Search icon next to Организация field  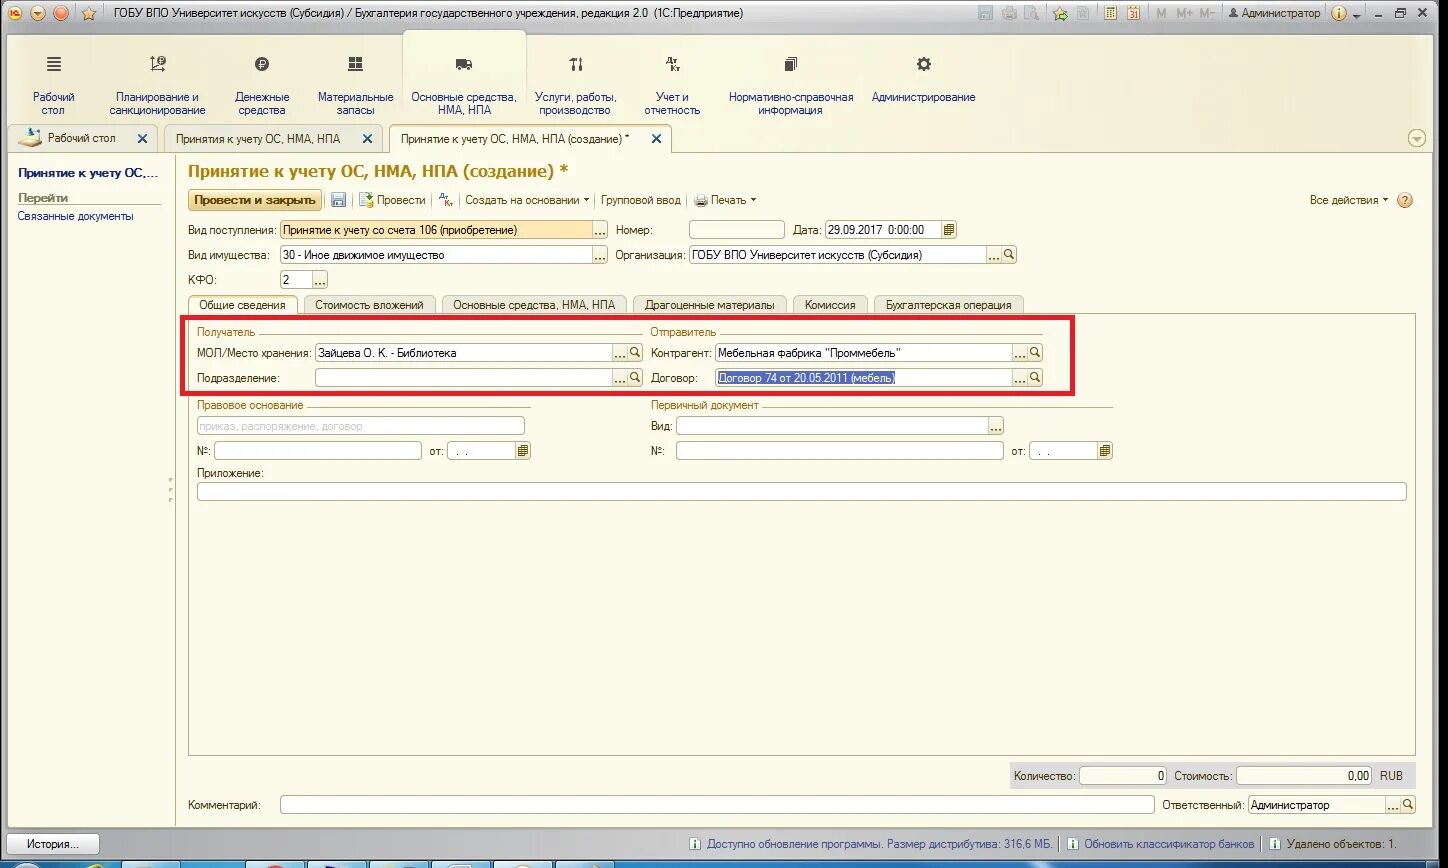(x=1009, y=255)
